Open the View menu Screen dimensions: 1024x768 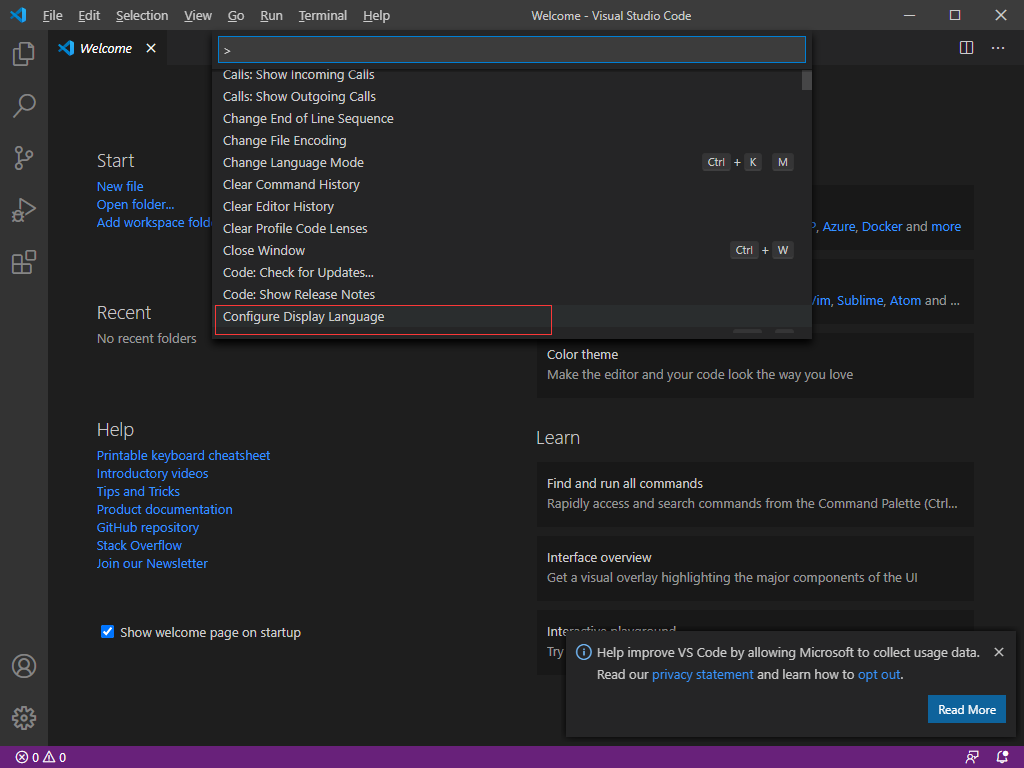point(197,16)
